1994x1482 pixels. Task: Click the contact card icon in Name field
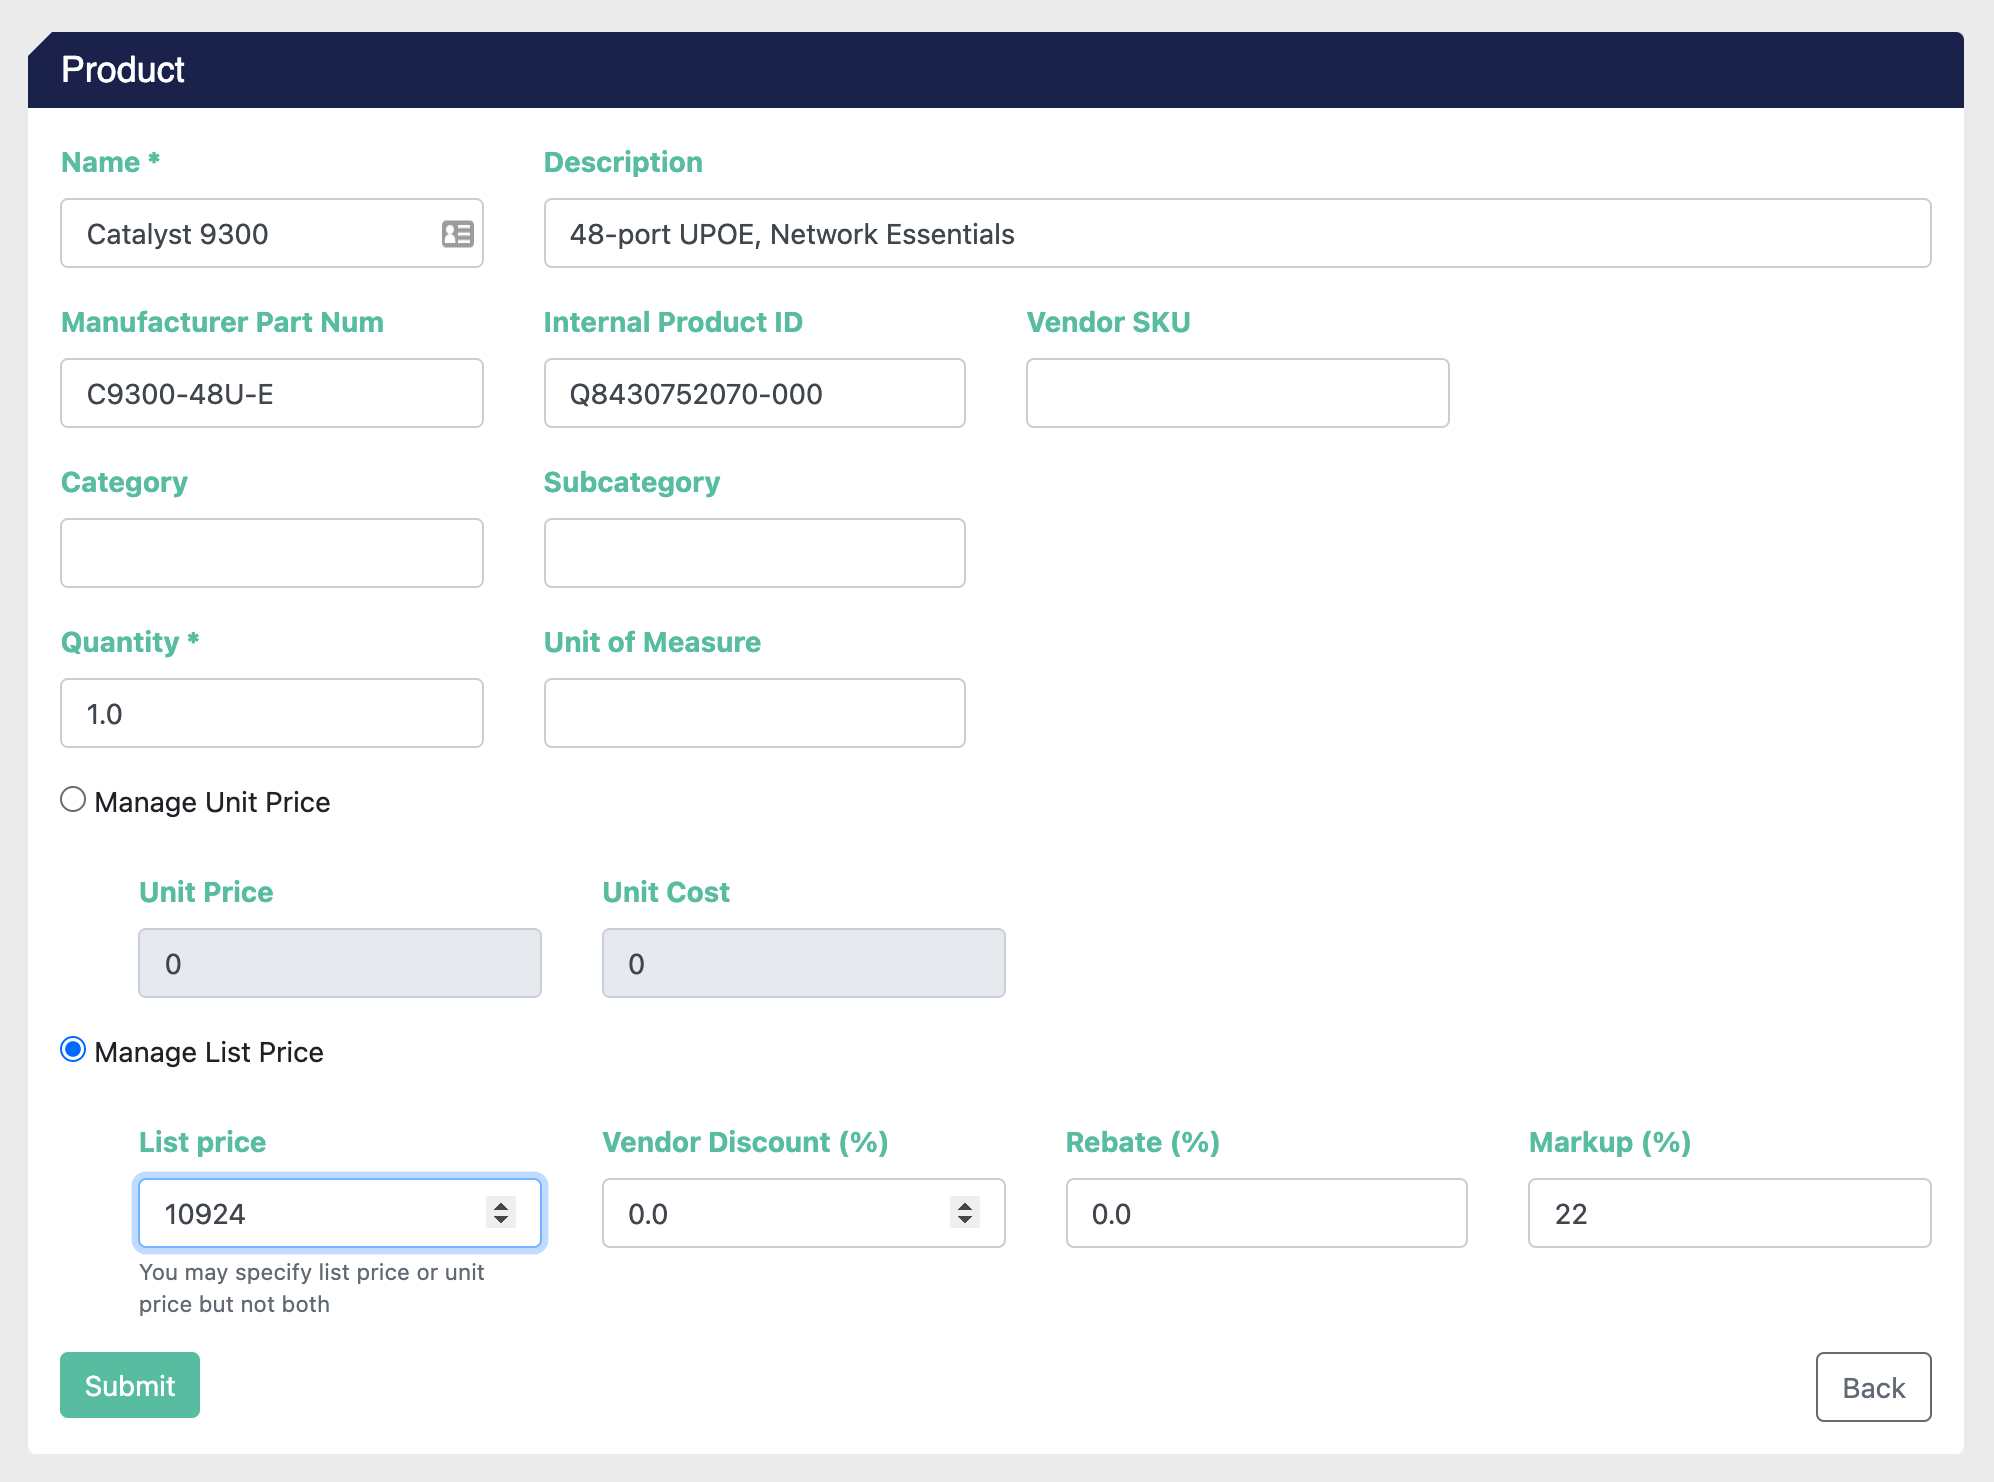(x=457, y=234)
